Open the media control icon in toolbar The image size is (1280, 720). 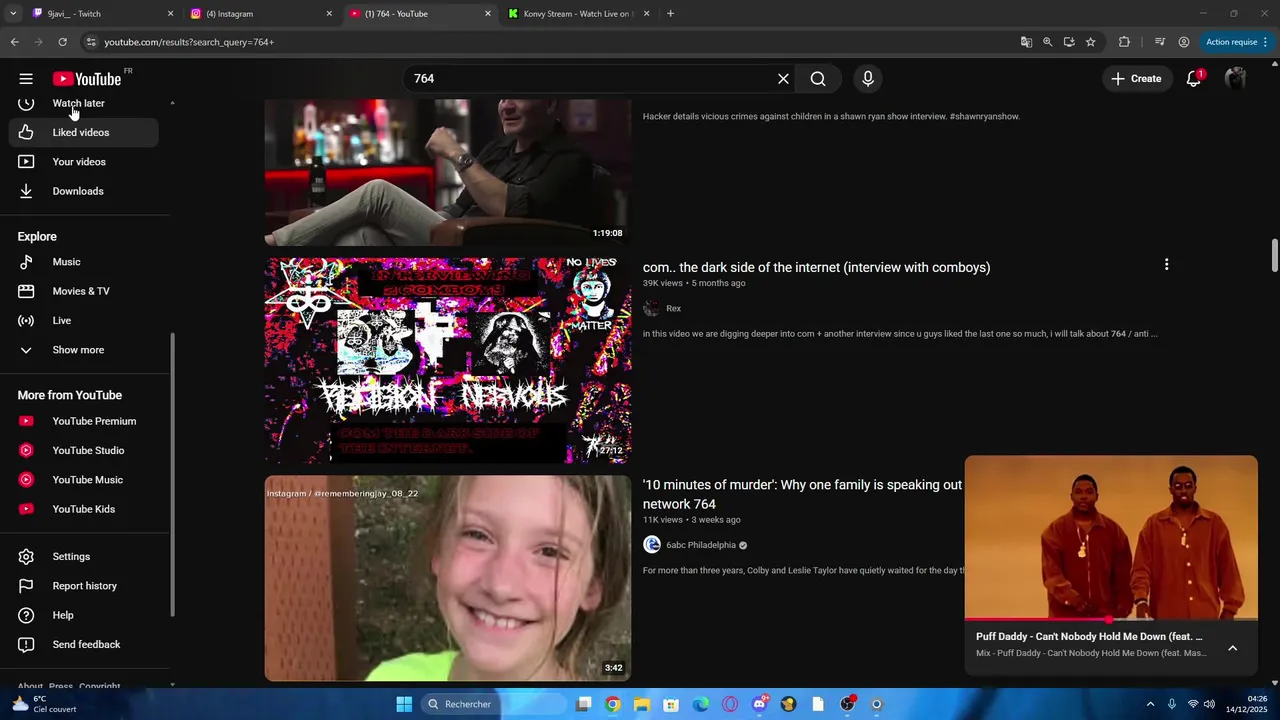point(1159,42)
